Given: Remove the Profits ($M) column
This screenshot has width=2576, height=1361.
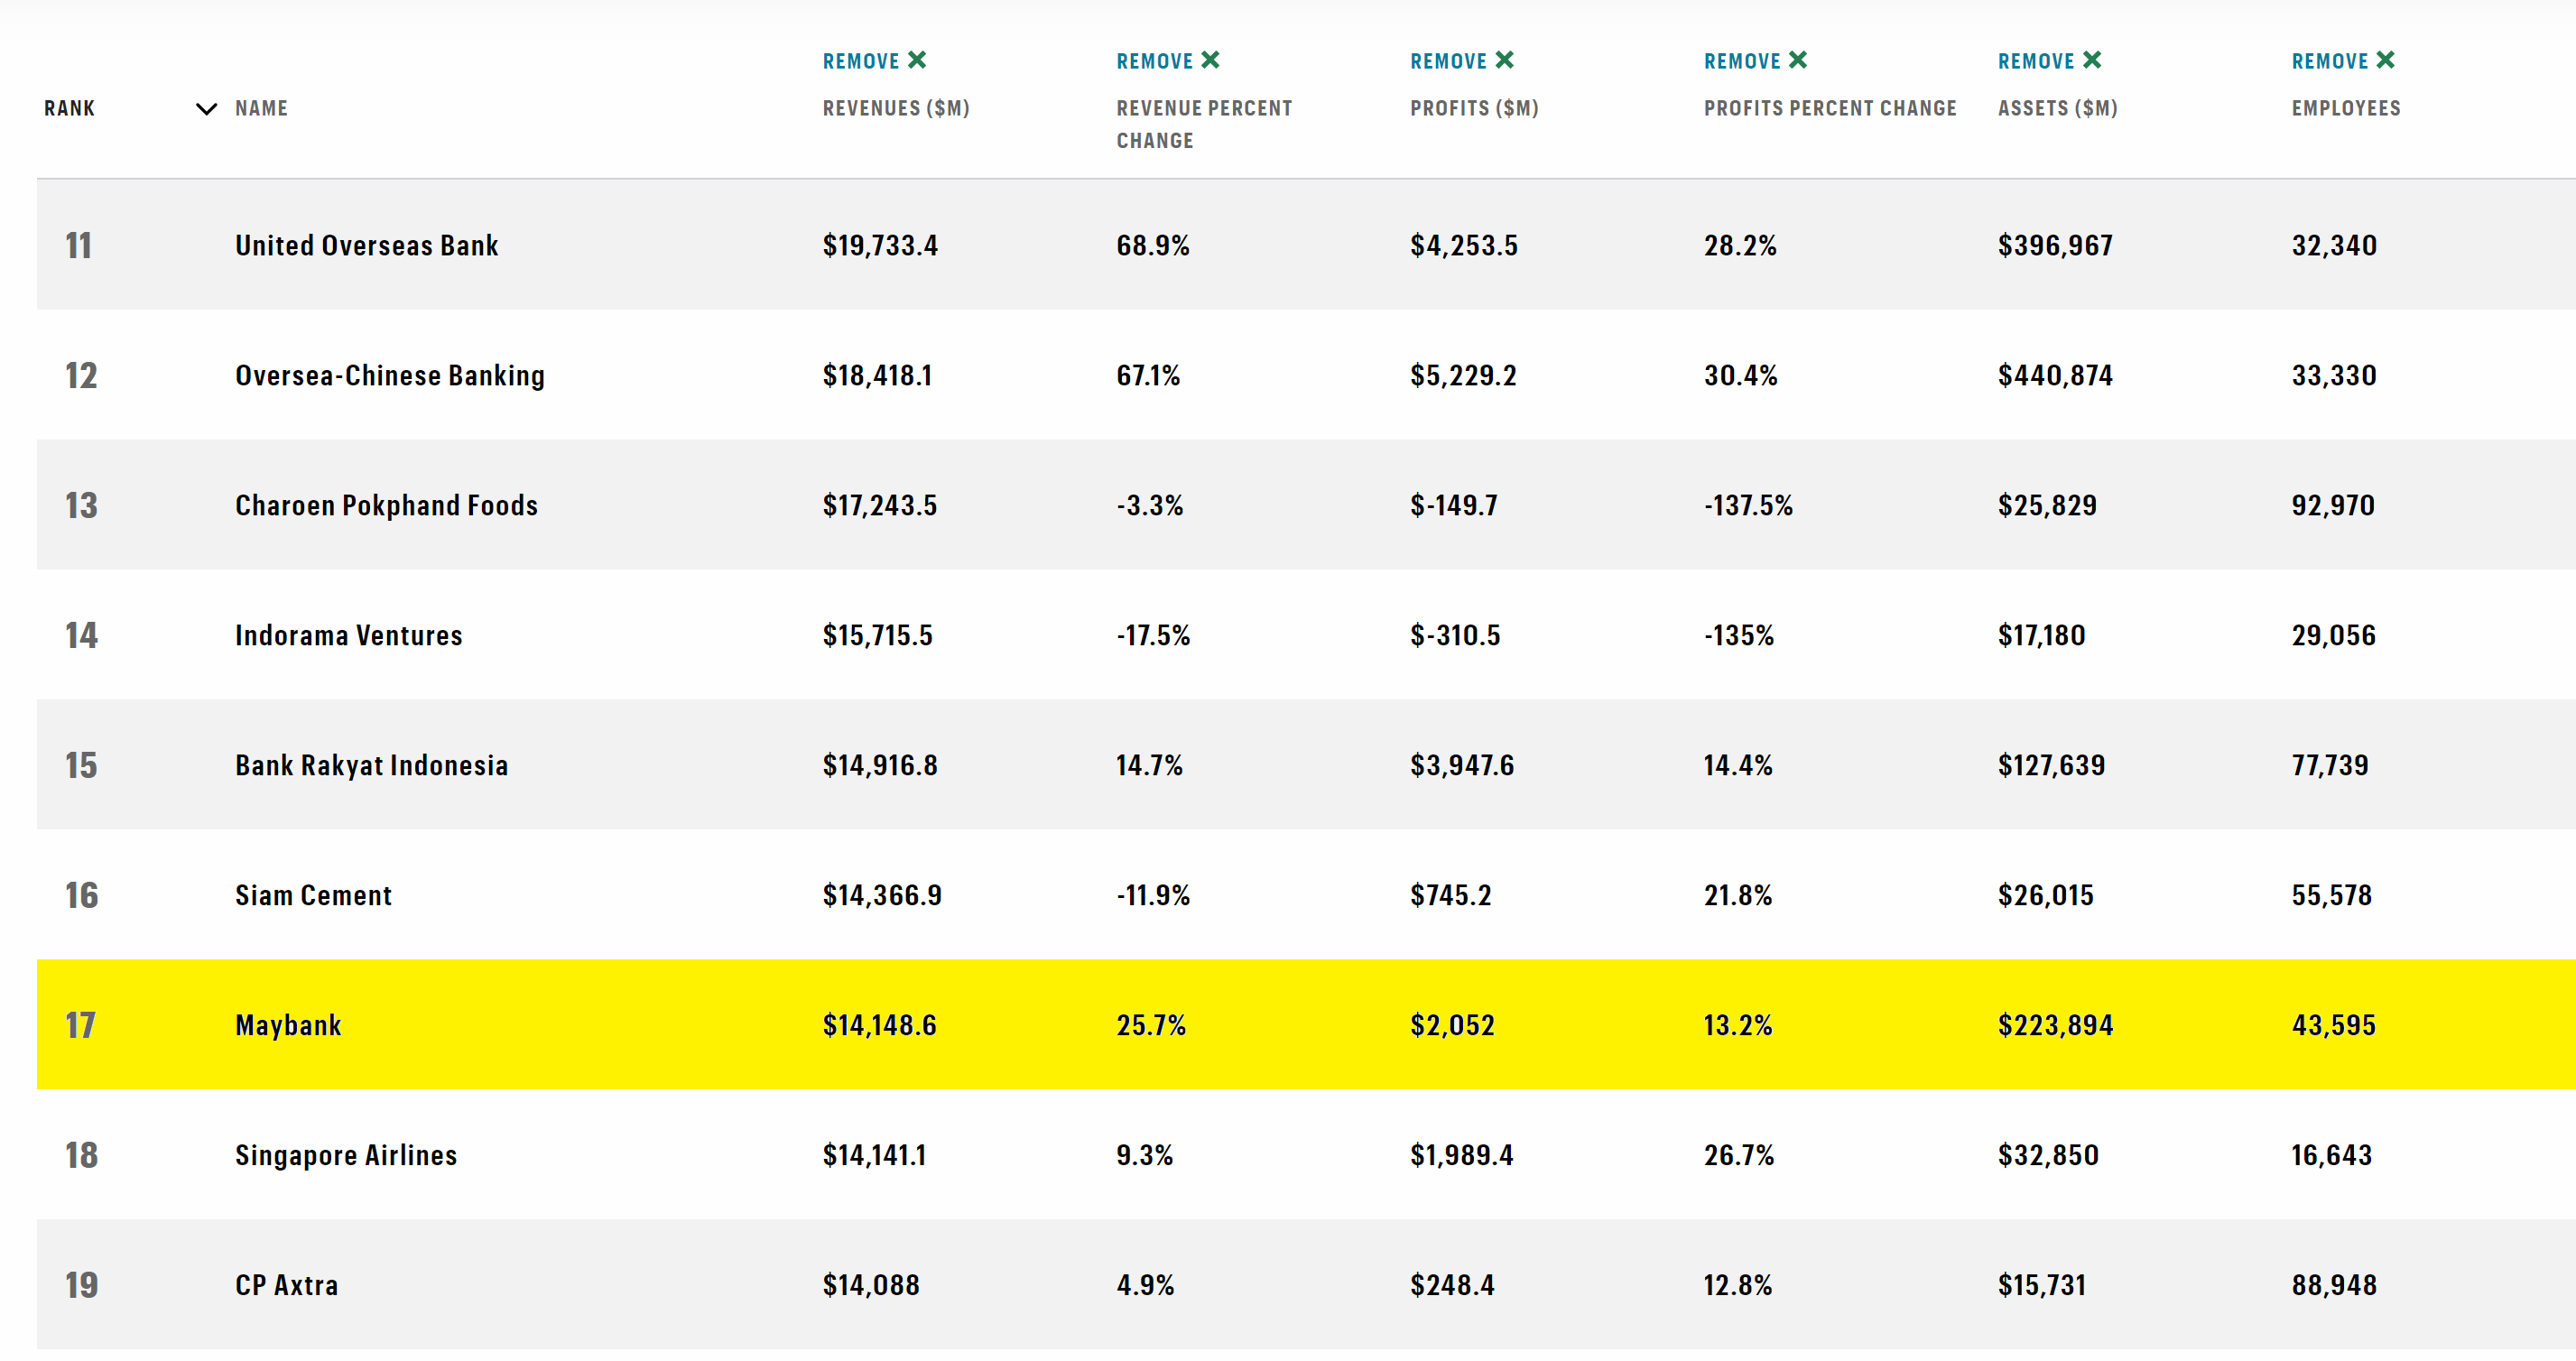Looking at the screenshot, I should point(1462,61).
